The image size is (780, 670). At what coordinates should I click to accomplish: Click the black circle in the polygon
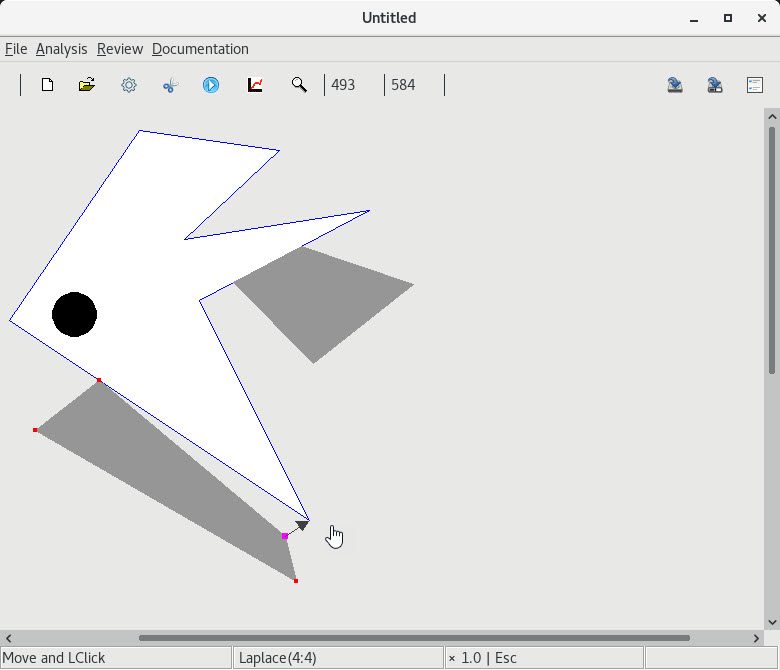coord(74,314)
